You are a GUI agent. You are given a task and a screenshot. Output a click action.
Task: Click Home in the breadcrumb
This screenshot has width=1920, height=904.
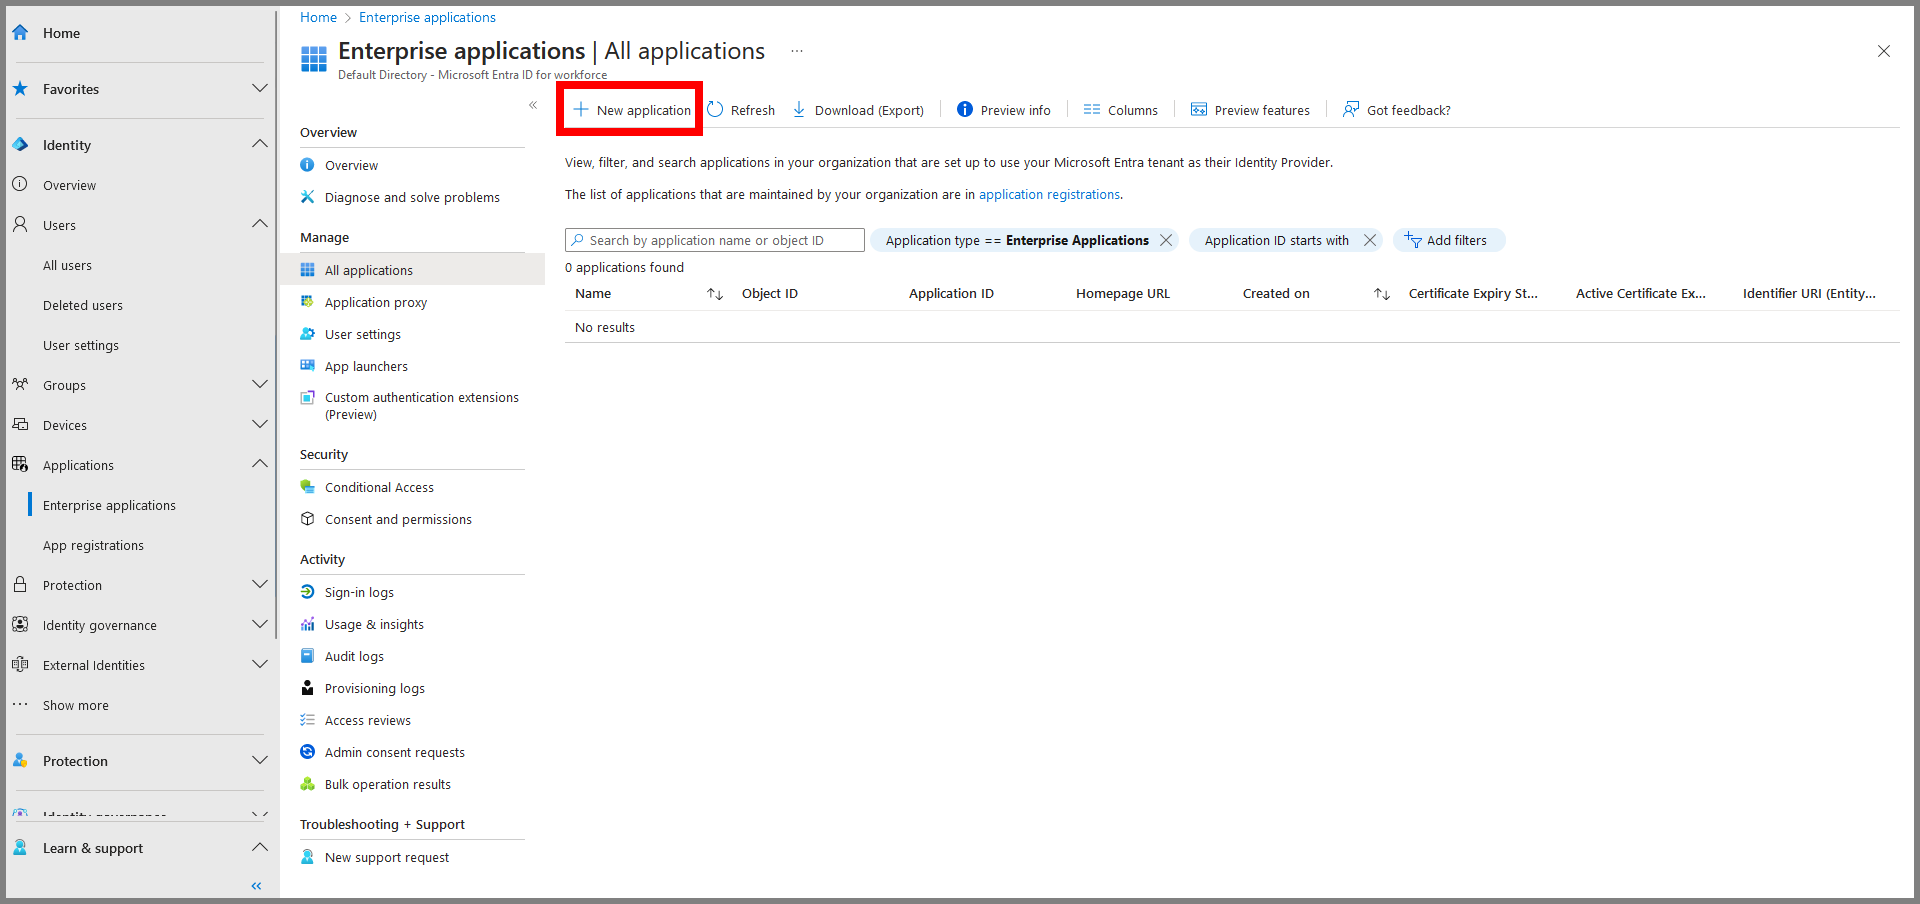coord(318,17)
